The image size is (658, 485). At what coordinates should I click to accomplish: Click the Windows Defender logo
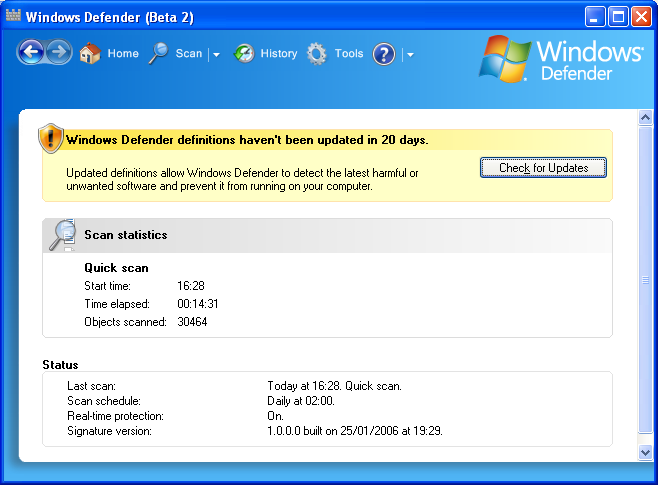(x=561, y=59)
